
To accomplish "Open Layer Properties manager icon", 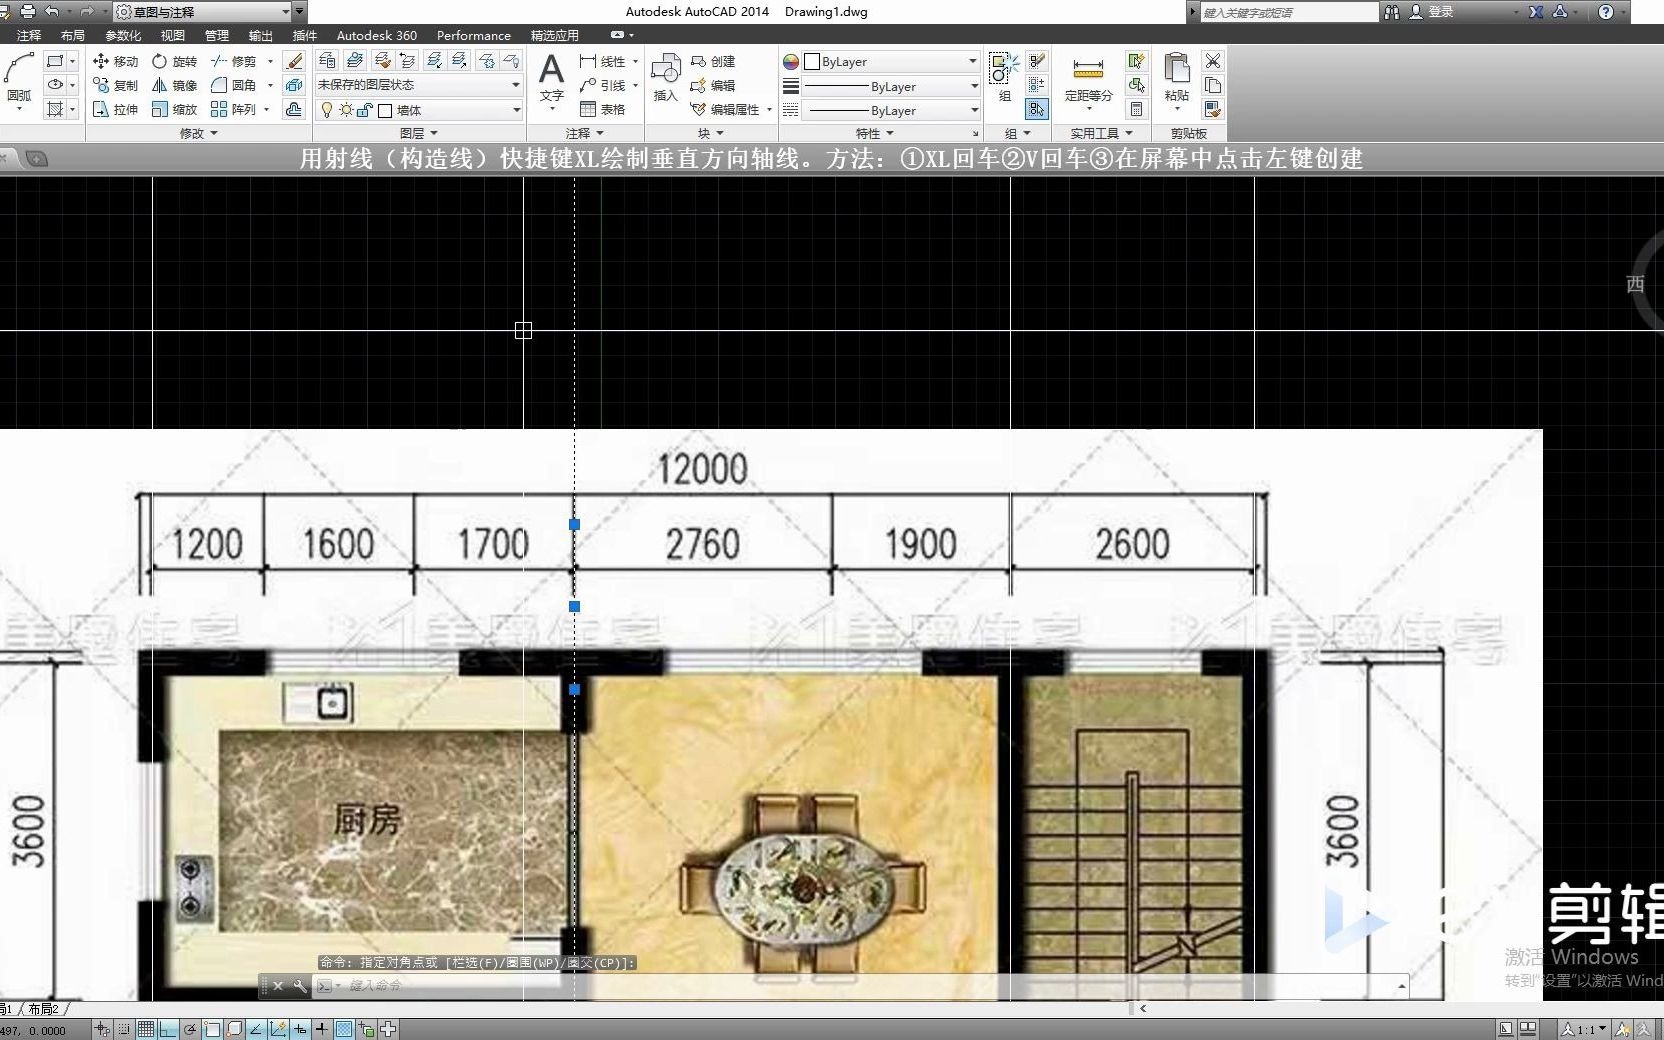I will point(327,61).
